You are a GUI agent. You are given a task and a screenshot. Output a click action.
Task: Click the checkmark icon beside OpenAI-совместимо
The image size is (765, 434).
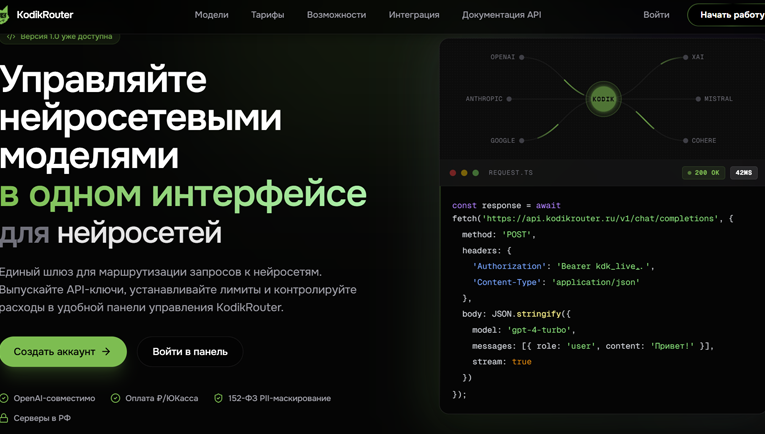point(4,398)
